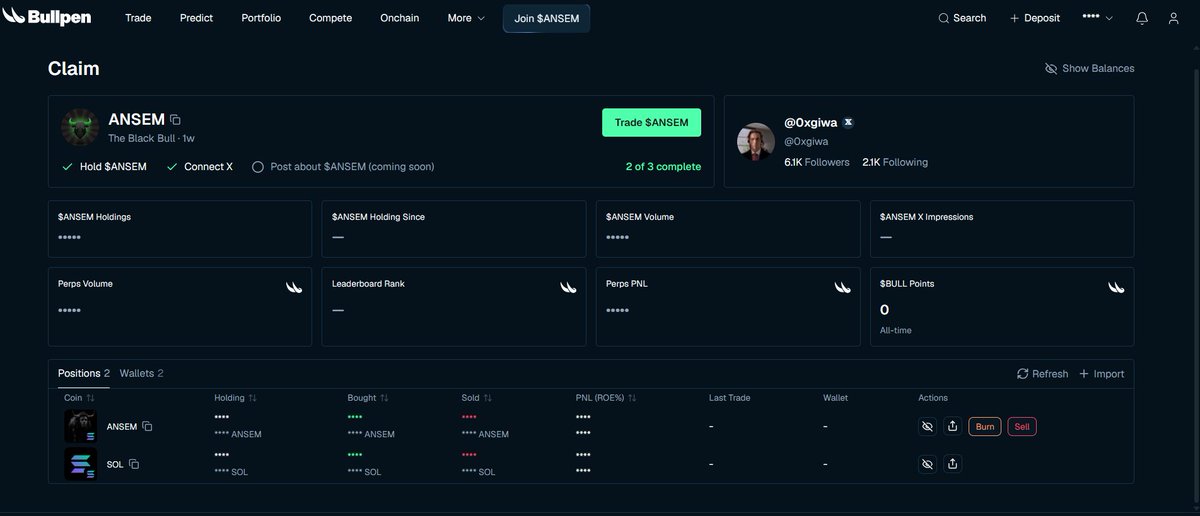Copy the ANSEM address in the positions row
The height and width of the screenshot is (516, 1200).
pyautogui.click(x=147, y=426)
